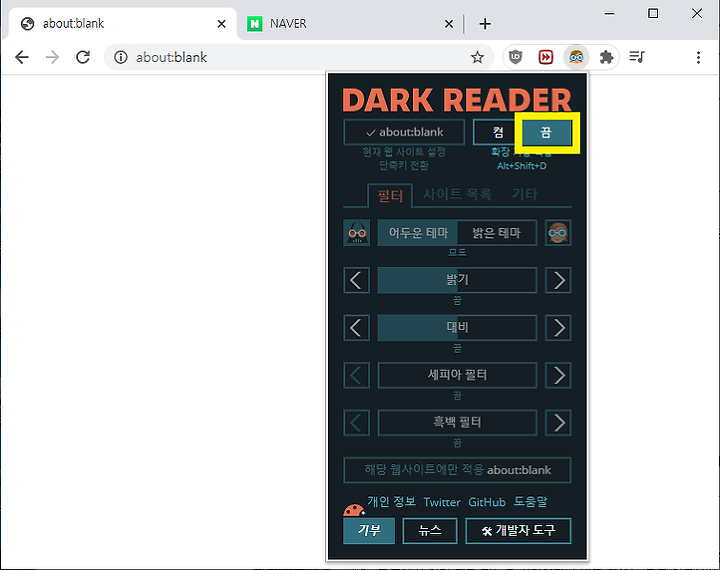This screenshot has width=720, height=570.
Task: Reload the current page
Action: tap(83, 57)
